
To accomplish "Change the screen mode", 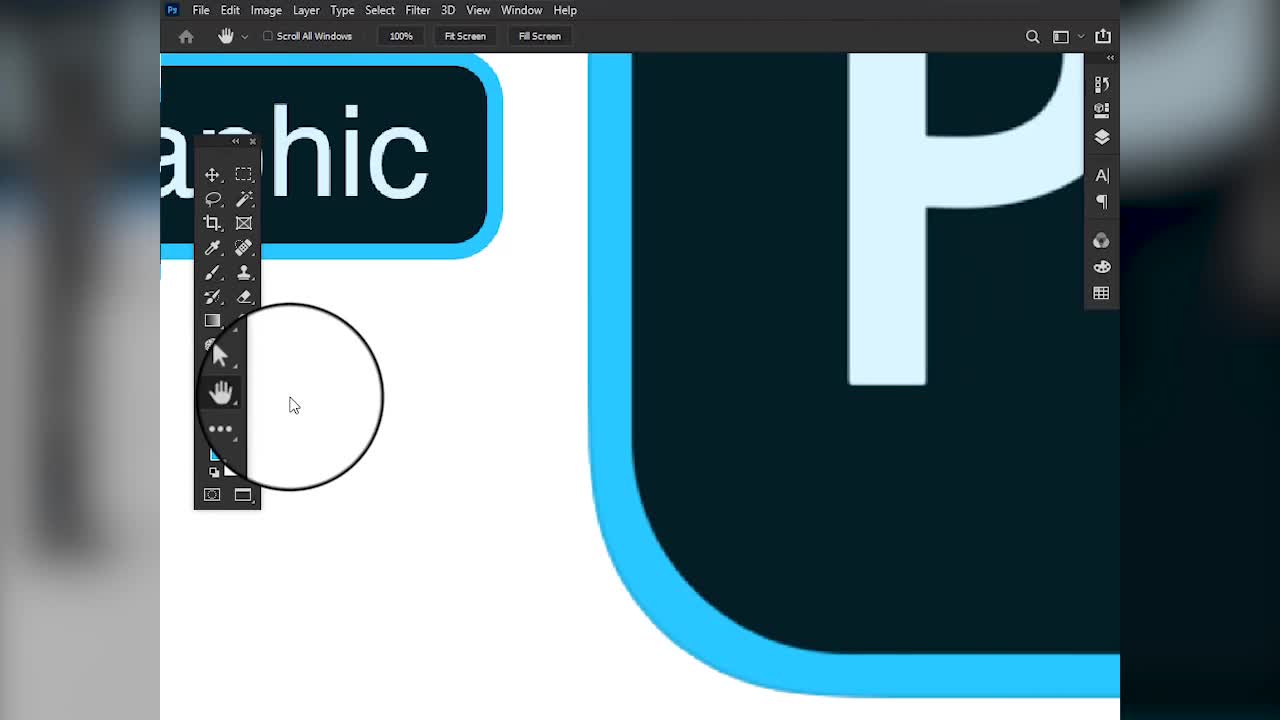I will point(243,495).
